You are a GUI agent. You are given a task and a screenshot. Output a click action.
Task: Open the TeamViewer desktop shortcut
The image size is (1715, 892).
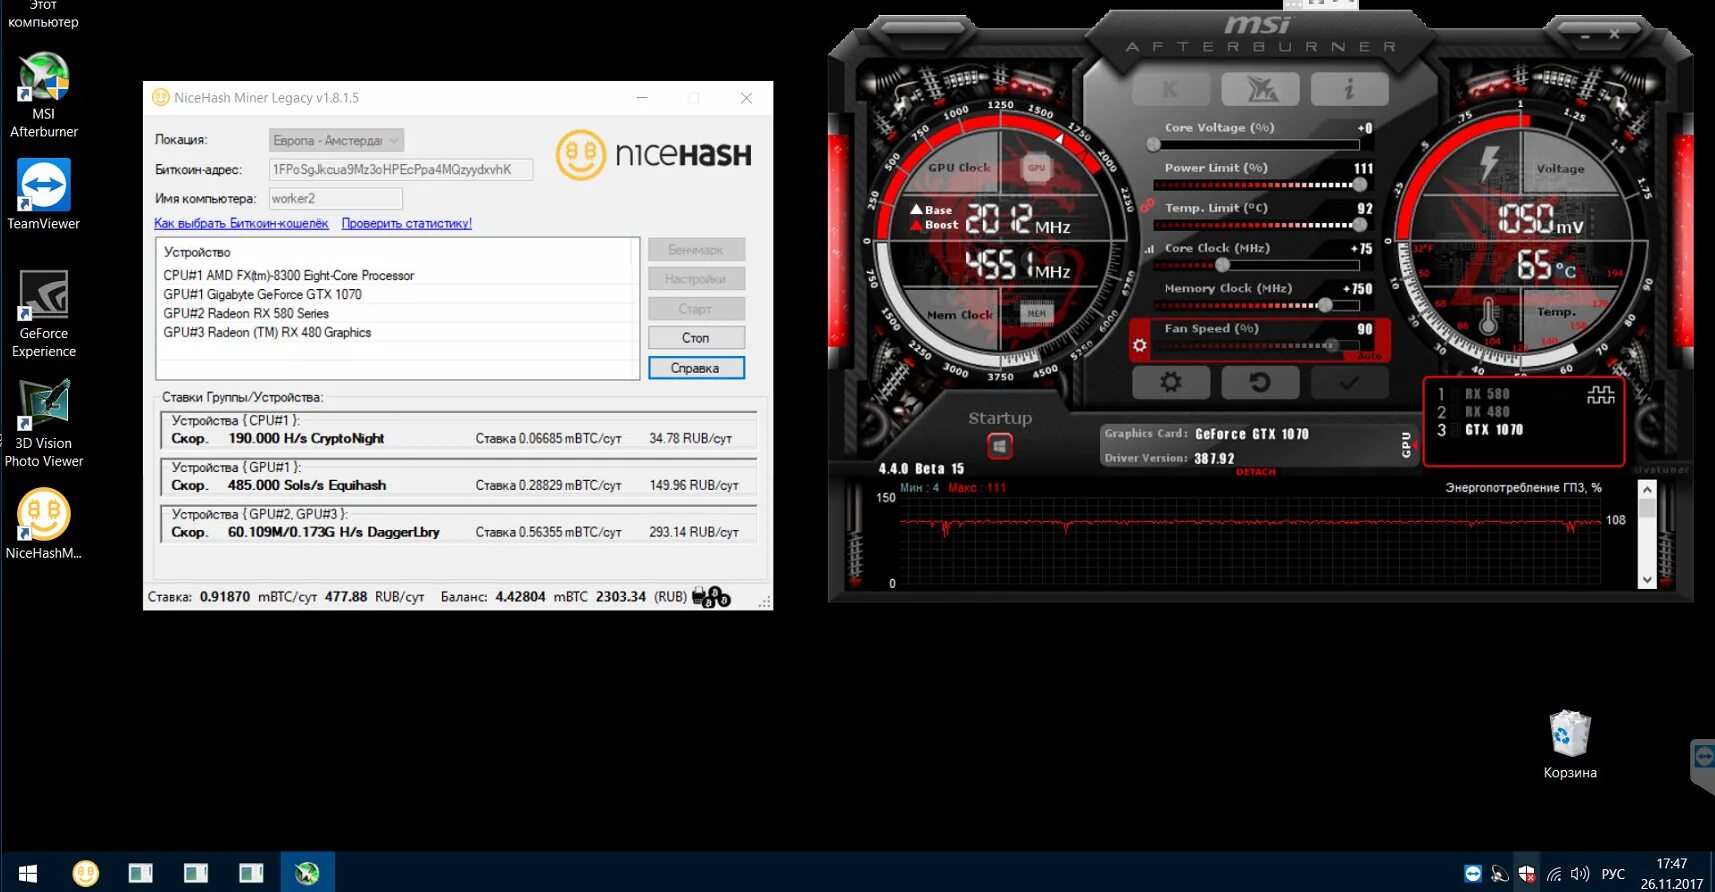point(44,195)
